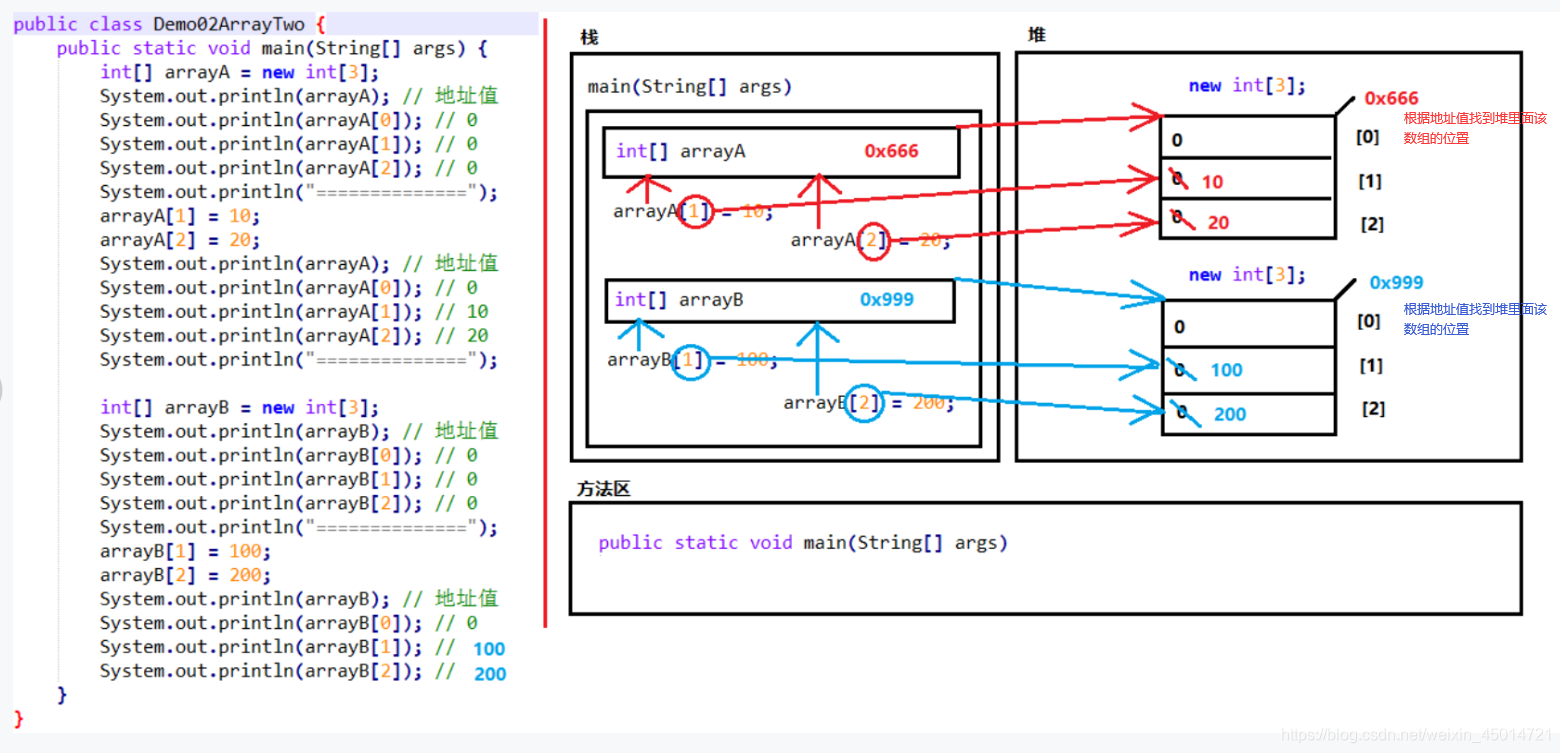Image resolution: width=1560 pixels, height=753 pixels.
Task: Click blue annotation '根据地址值找到堆里面该数组的位置'
Action: (x=1475, y=319)
